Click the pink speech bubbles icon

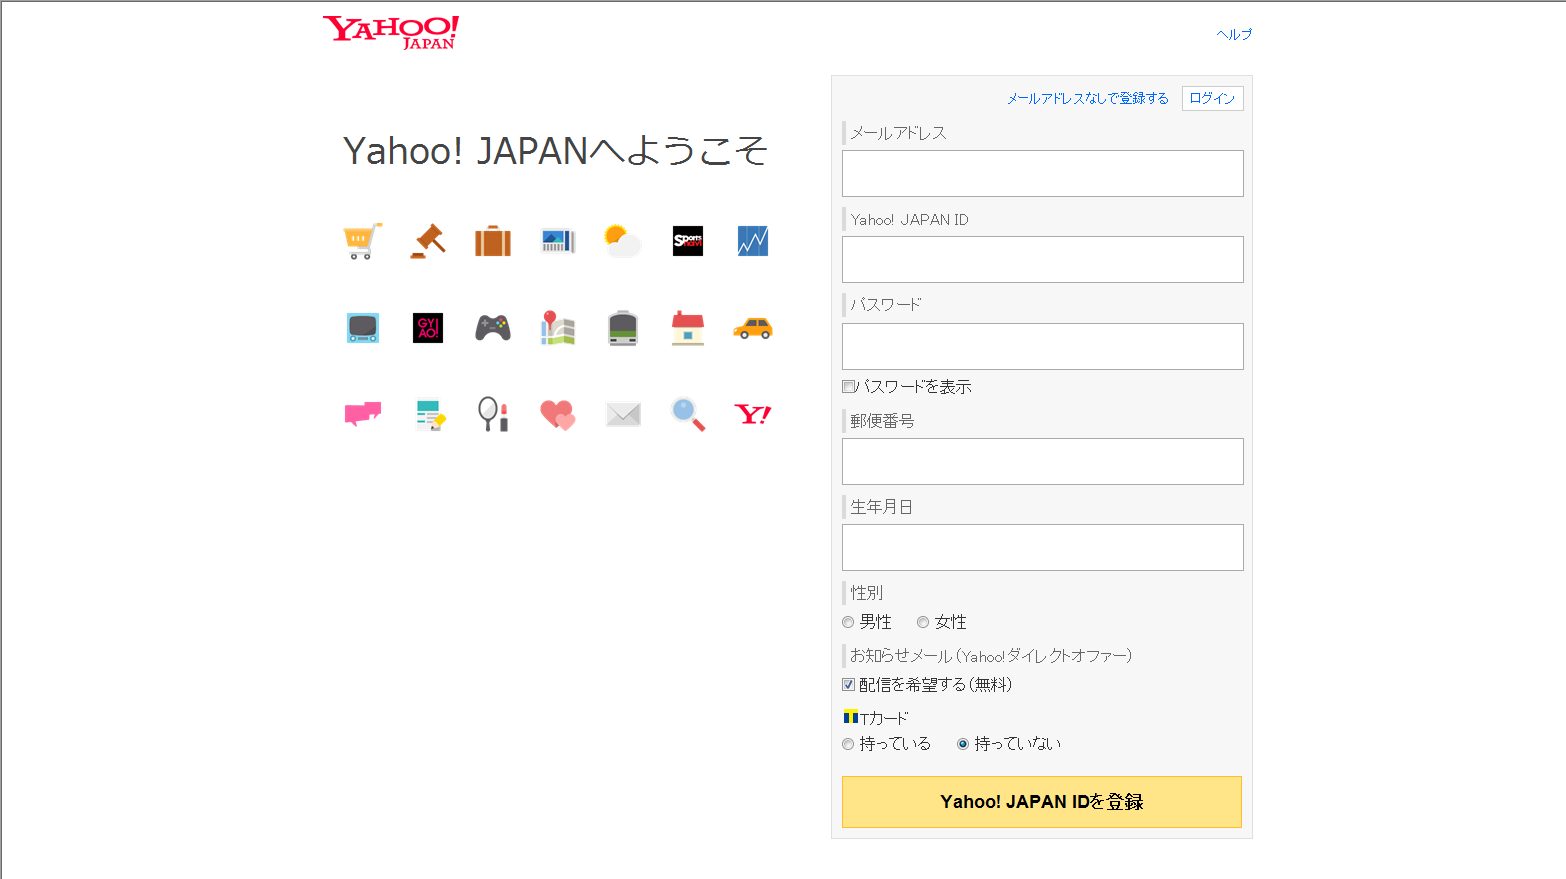363,414
